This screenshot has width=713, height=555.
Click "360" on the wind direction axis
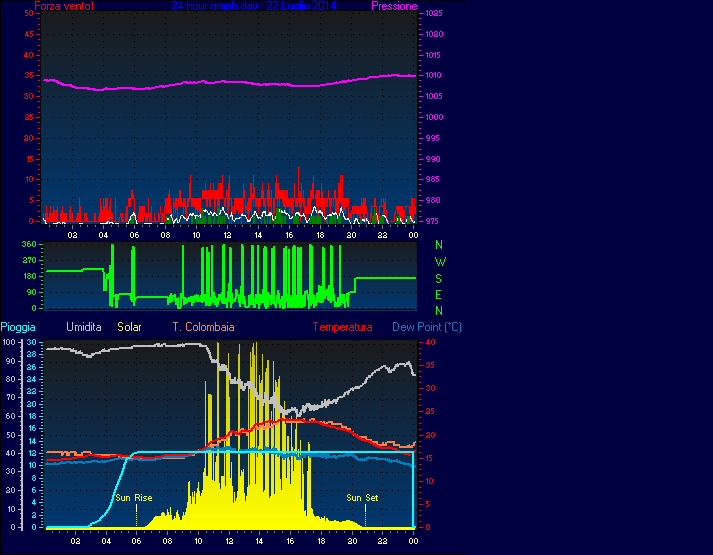[29, 244]
